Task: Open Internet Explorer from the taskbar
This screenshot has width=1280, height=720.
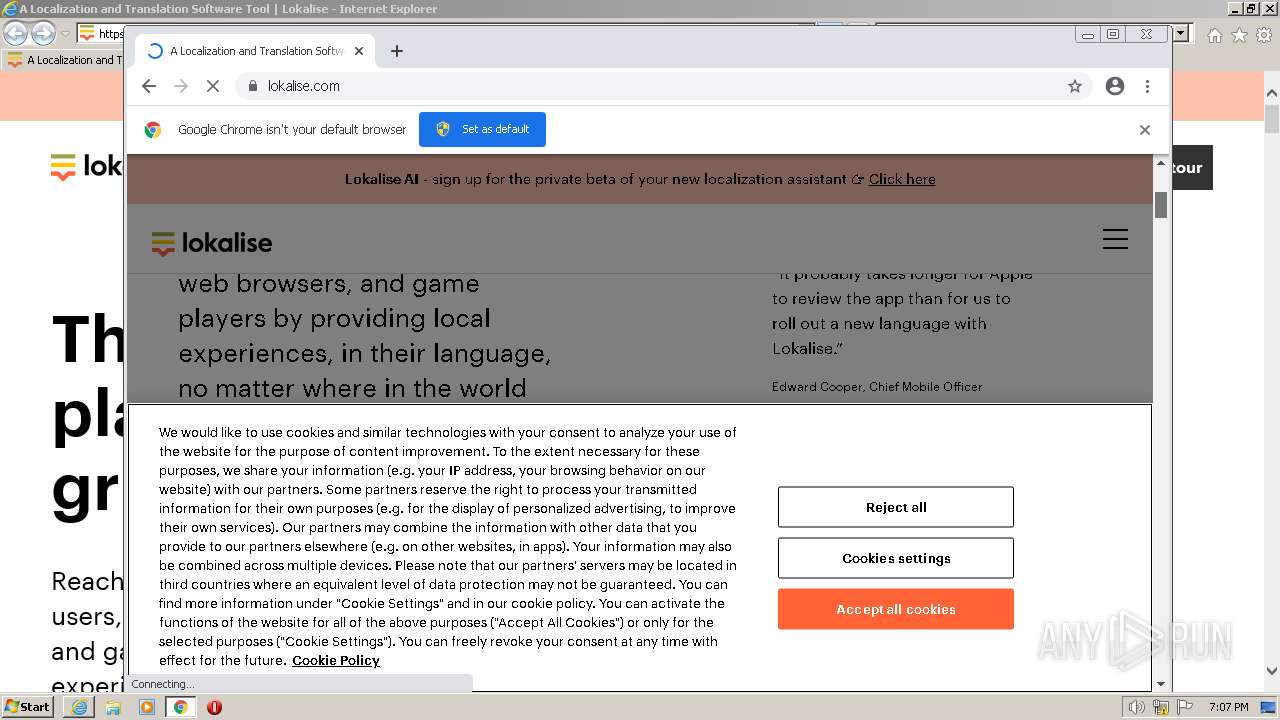Action: (79, 707)
